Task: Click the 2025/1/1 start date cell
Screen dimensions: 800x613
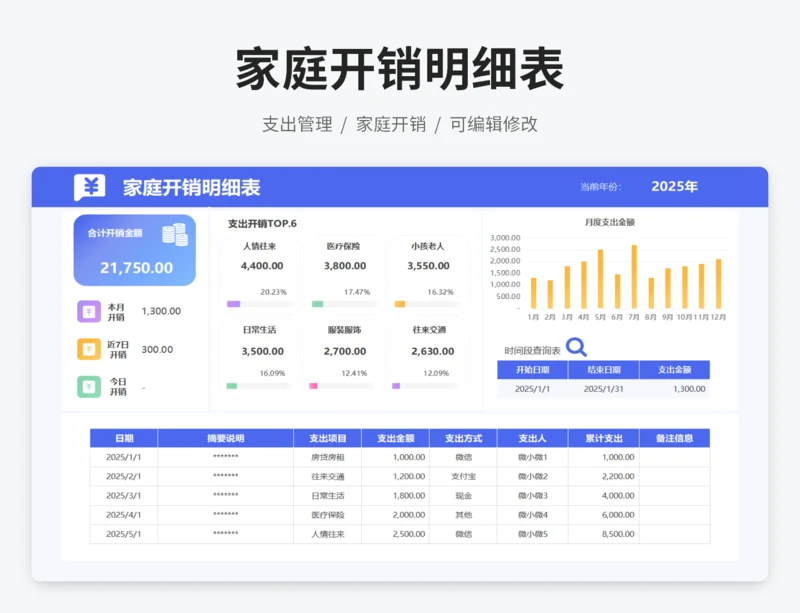Action: click(532, 389)
